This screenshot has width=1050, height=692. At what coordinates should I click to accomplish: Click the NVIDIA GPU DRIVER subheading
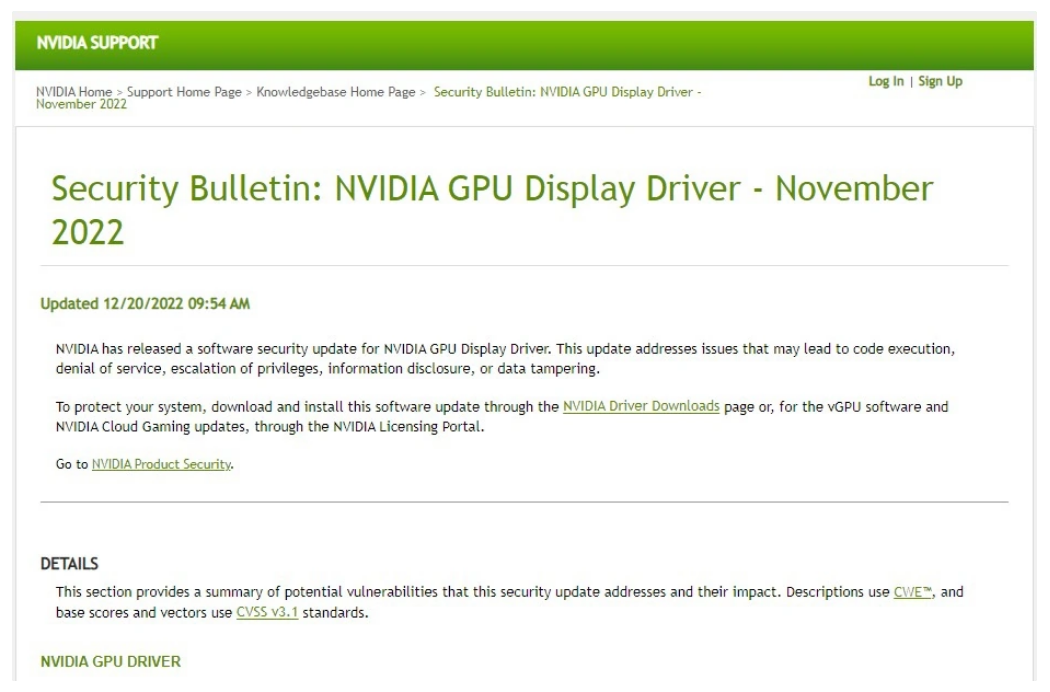pos(110,662)
